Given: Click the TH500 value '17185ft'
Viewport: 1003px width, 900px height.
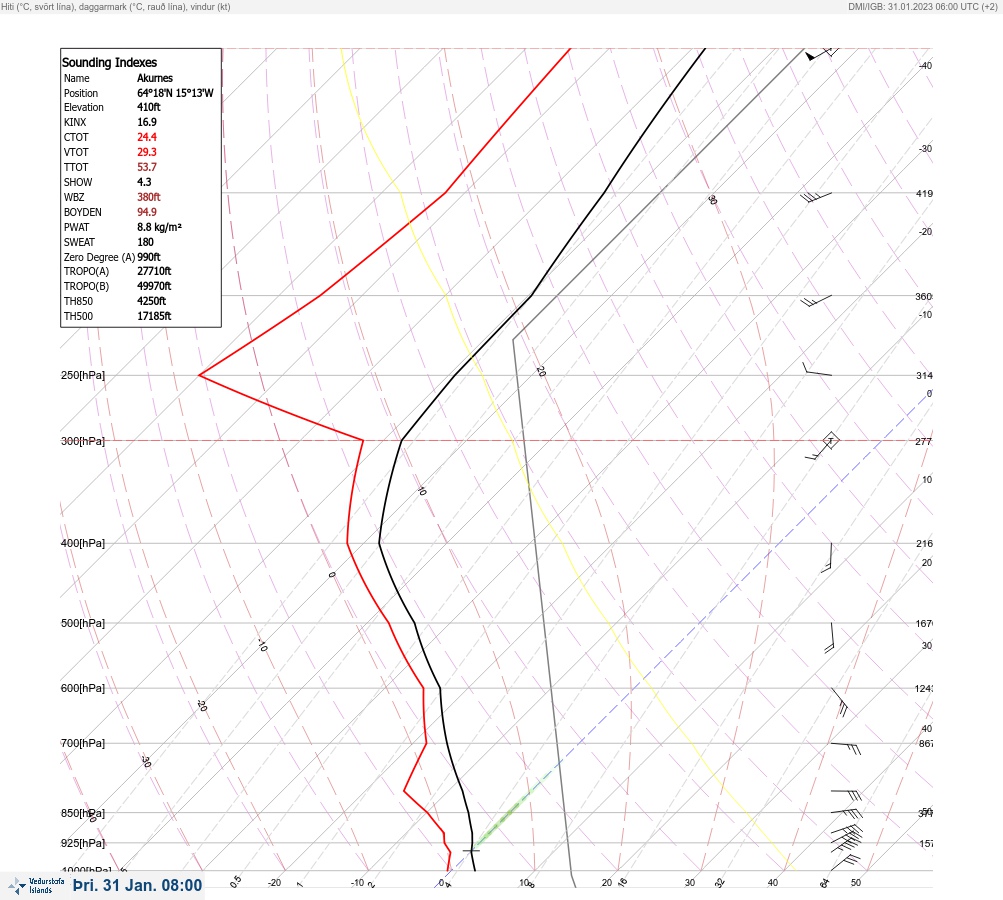Looking at the screenshot, I should click(154, 316).
